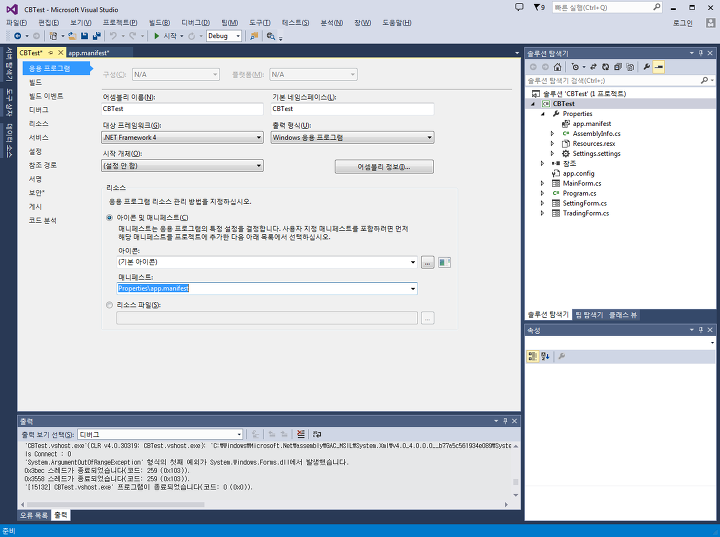The width and height of the screenshot is (720, 537).
Task: Close the CBTest document tab
Action: (x=60, y=53)
